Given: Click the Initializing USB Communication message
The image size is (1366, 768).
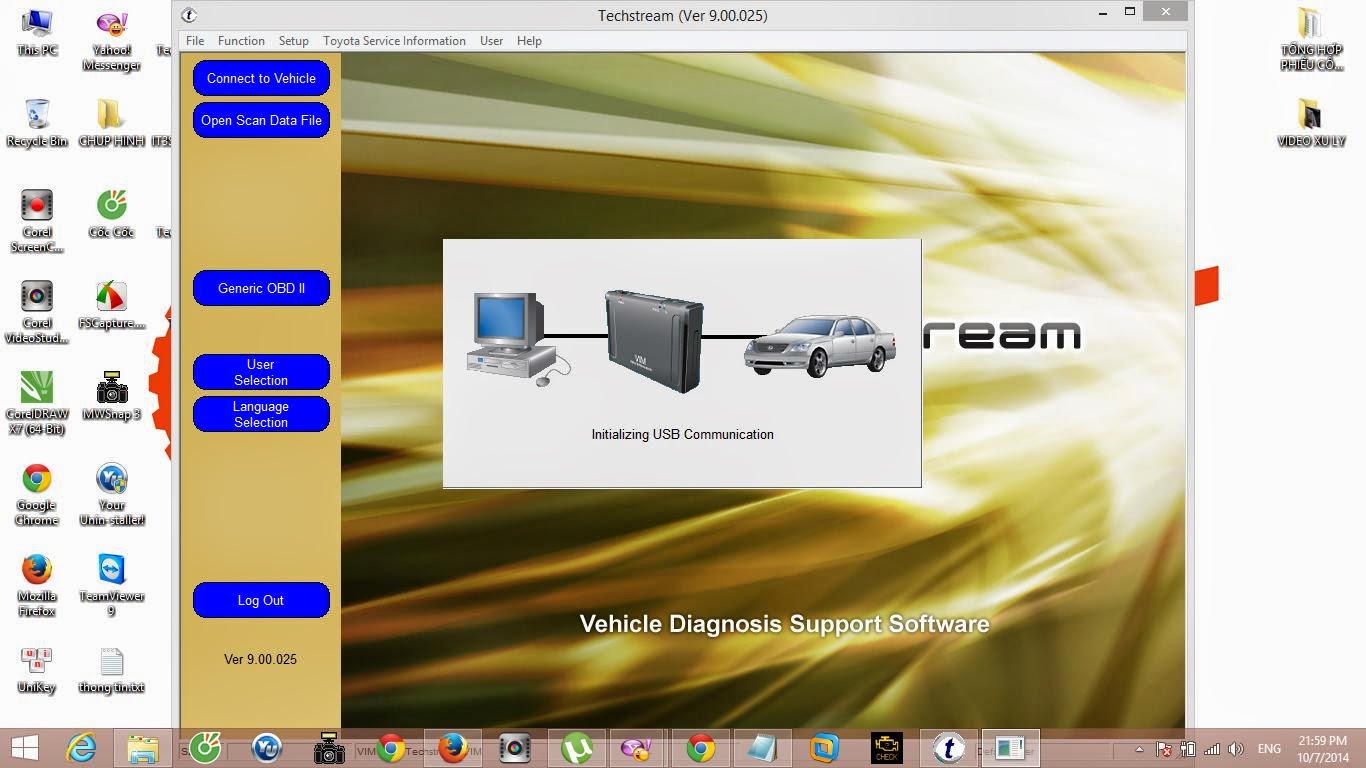Looking at the screenshot, I should pos(682,434).
